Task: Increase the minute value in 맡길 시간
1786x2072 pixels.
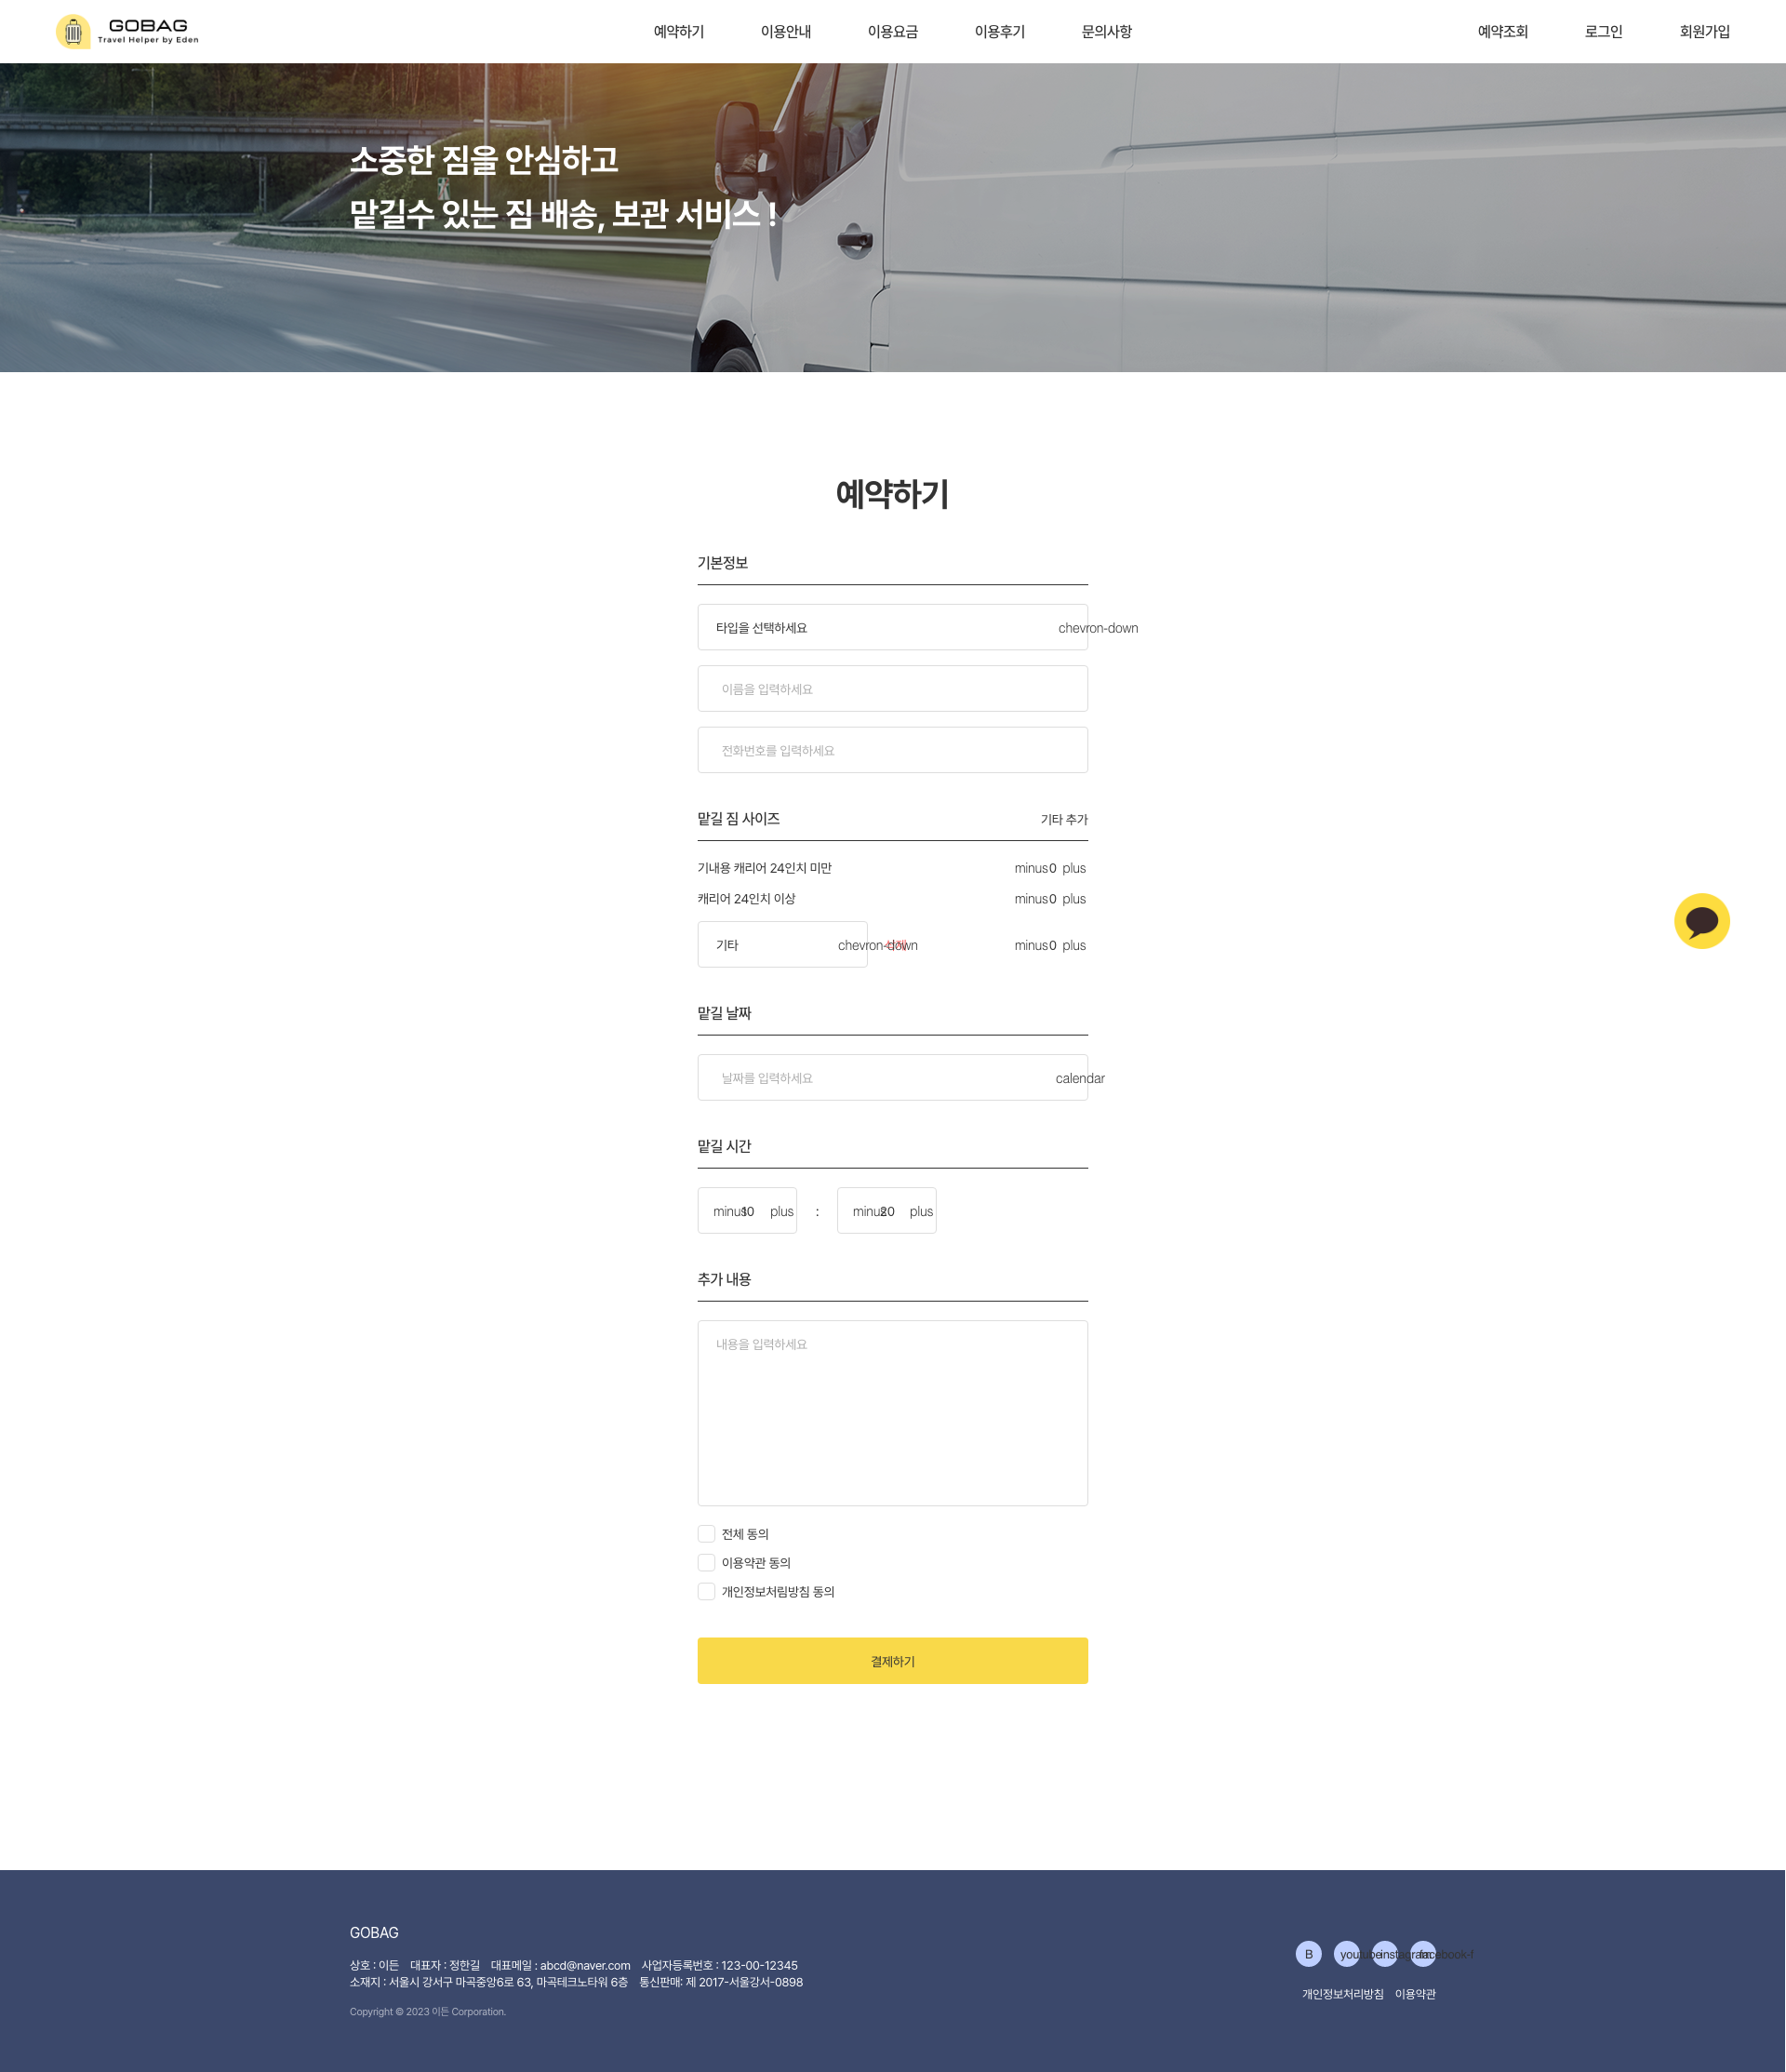Action: (921, 1211)
